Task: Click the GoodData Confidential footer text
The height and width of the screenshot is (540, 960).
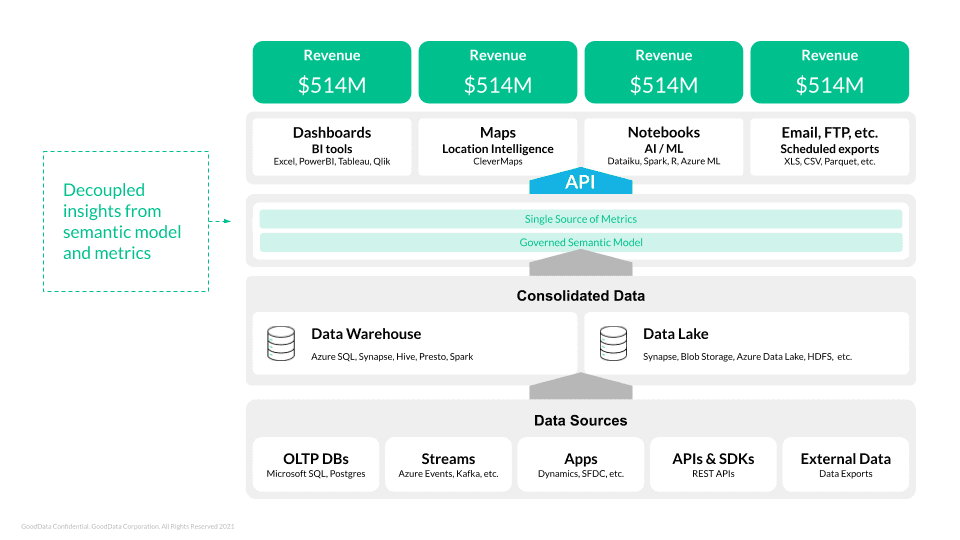Action: (x=127, y=527)
